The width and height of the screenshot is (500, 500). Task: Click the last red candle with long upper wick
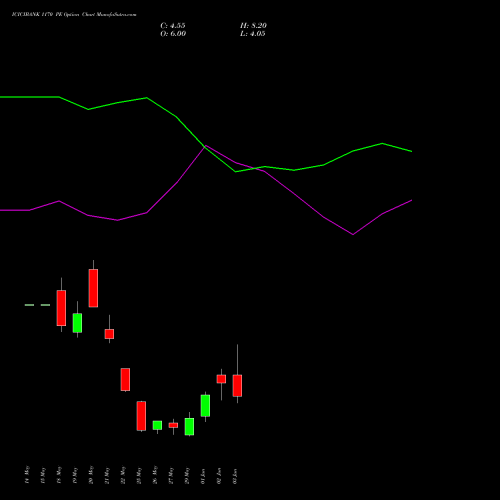click(237, 386)
